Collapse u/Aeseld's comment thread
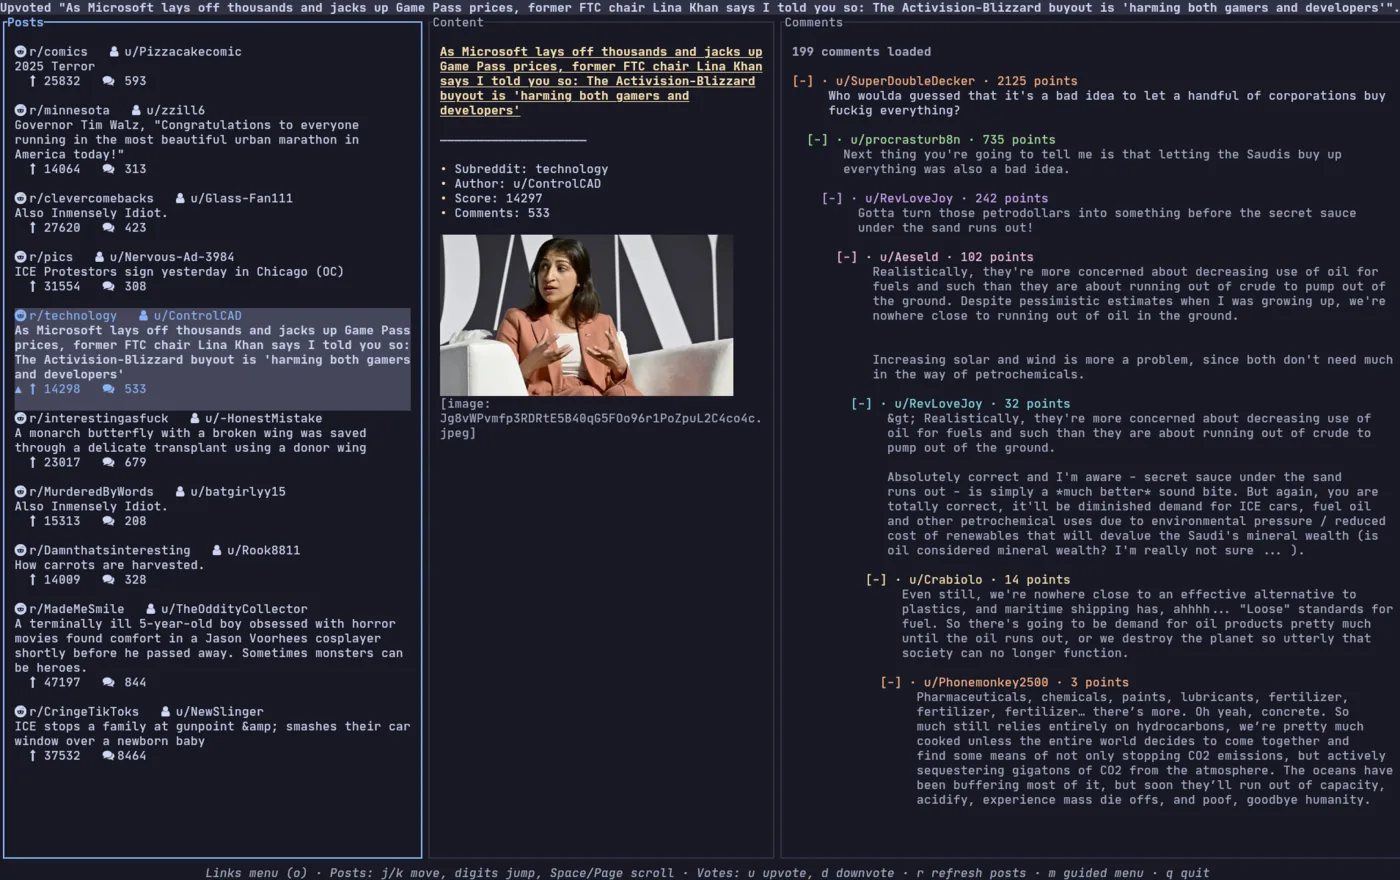Screen dimensions: 1400x880 (x=845, y=256)
